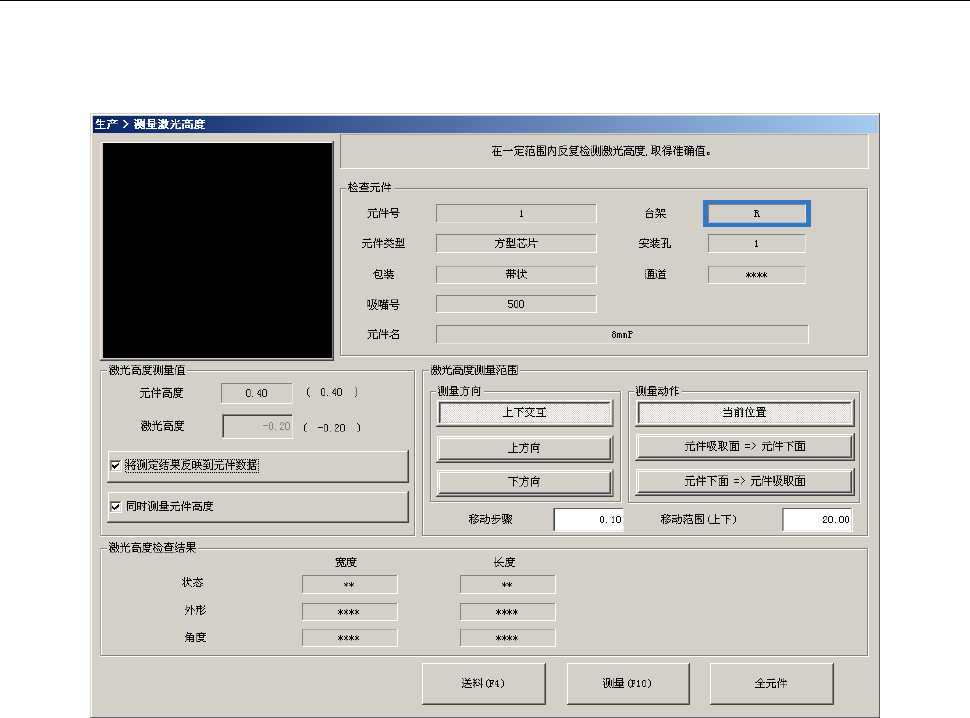Click the 元件号 field showing 1
Viewport: 970px width, 718px height.
516,213
